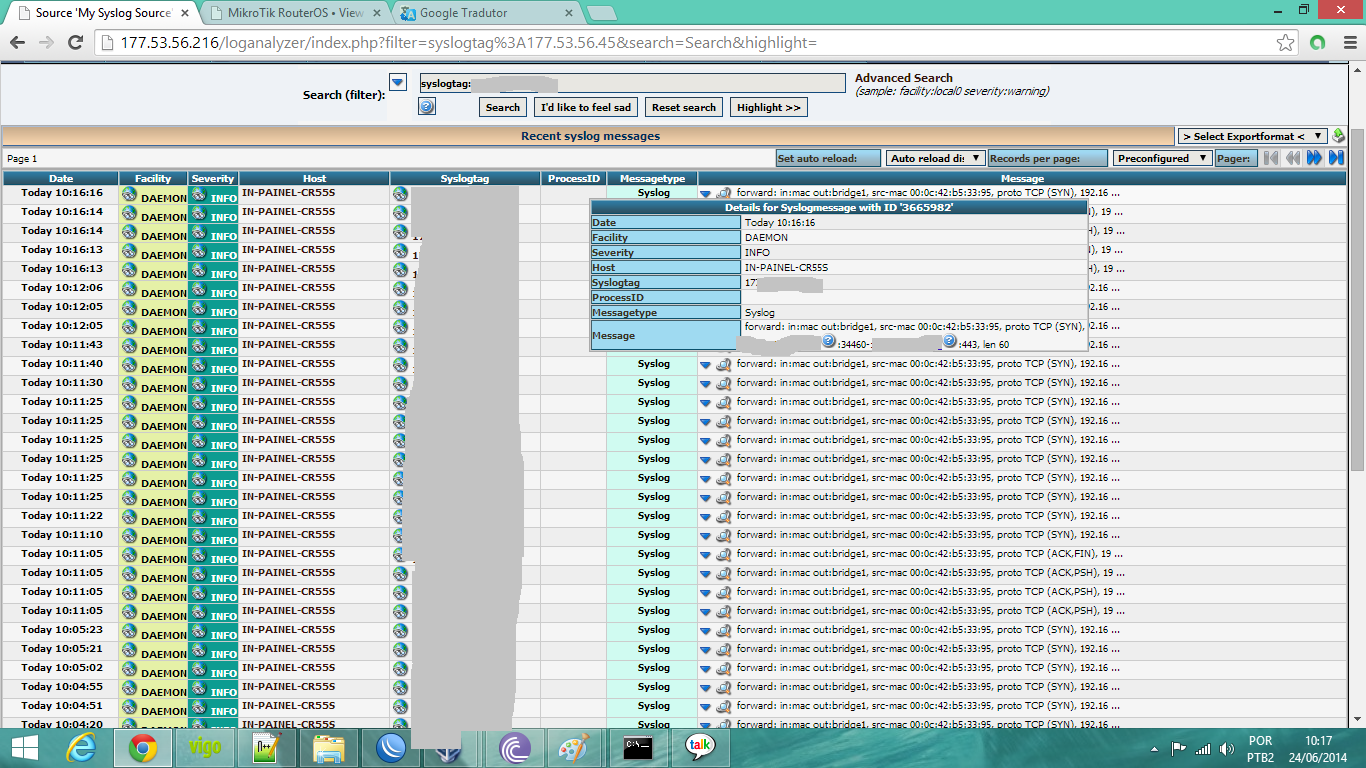
Task: Open the Auto reload dropdown
Action: coord(936,158)
